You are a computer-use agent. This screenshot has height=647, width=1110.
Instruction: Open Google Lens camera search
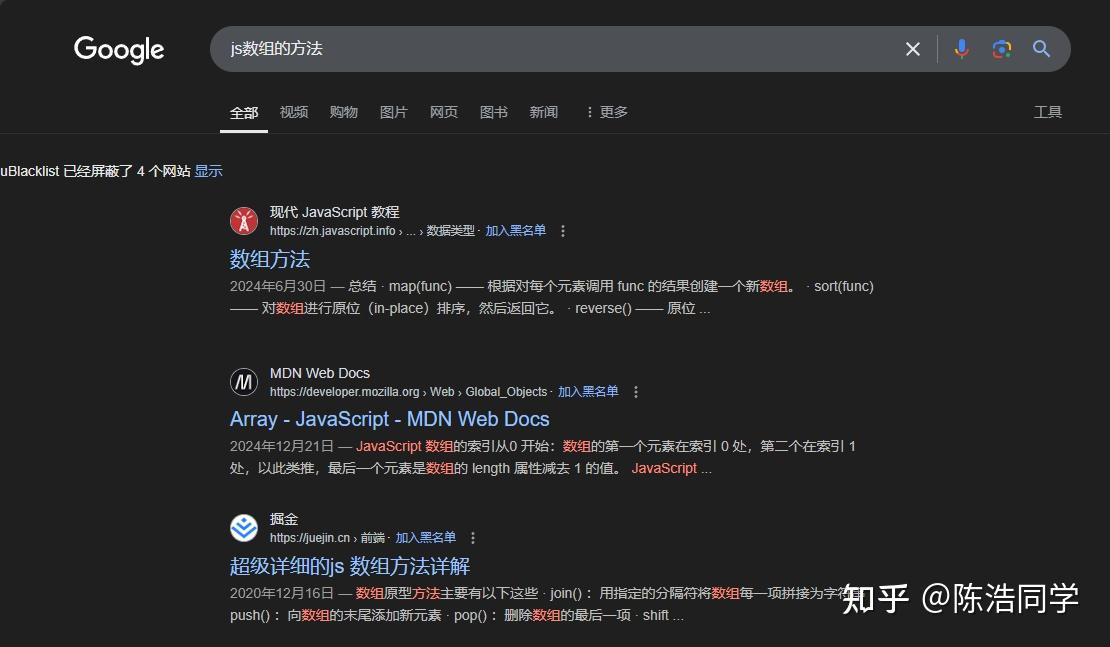(x=1001, y=48)
